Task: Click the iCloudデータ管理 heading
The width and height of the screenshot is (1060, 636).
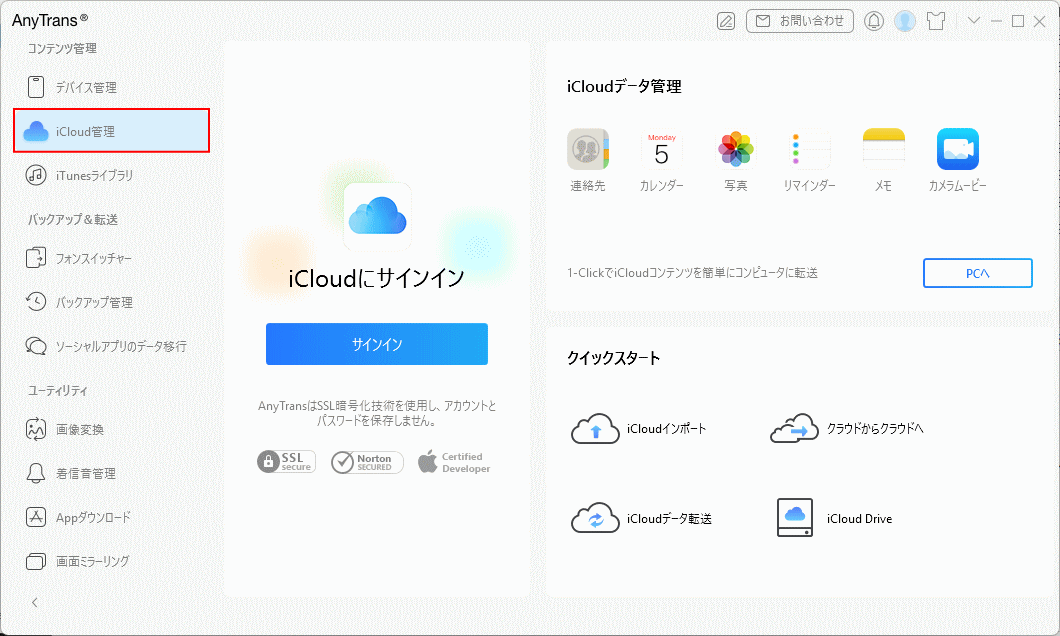Action: coord(624,87)
